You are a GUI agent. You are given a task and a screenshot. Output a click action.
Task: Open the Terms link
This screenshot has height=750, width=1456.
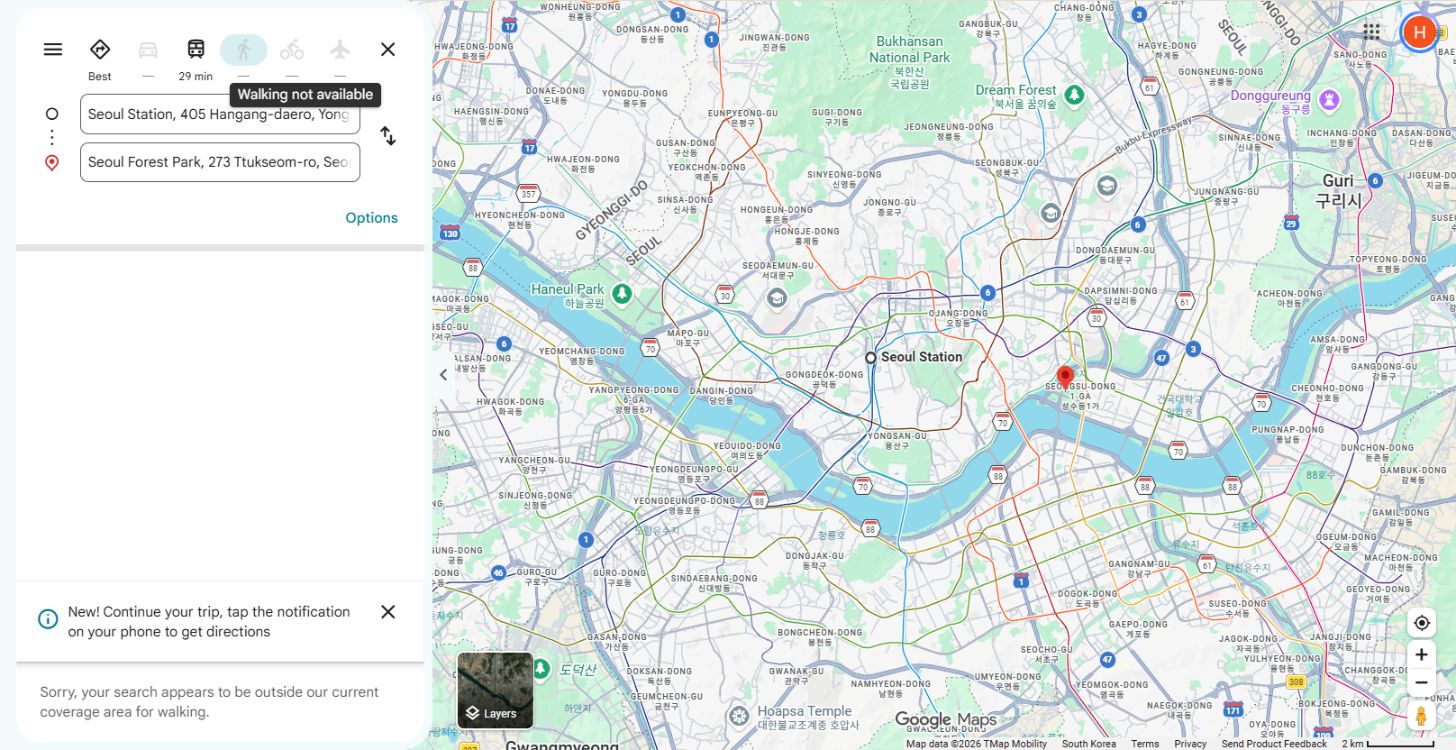coord(1145,744)
